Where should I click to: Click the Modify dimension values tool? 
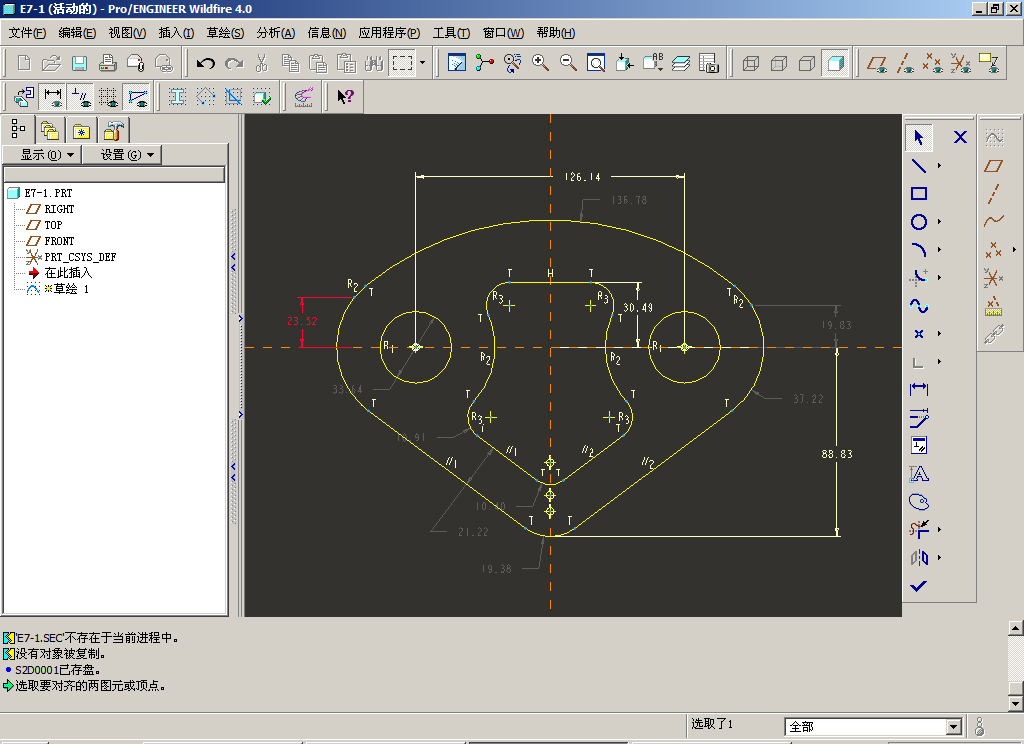pyautogui.click(x=919, y=417)
